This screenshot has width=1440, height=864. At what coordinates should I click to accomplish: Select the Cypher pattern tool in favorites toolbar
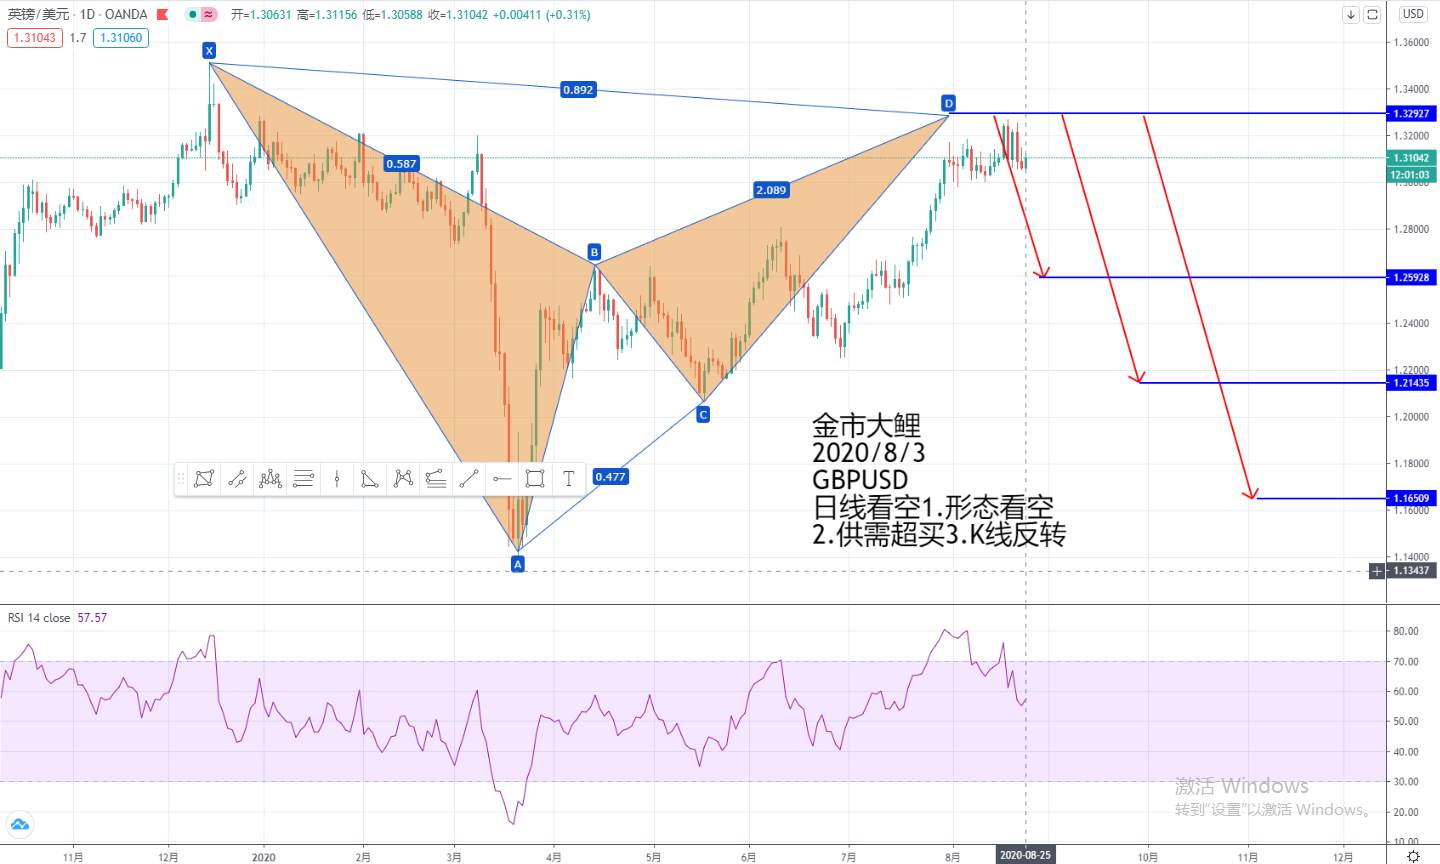coord(403,479)
